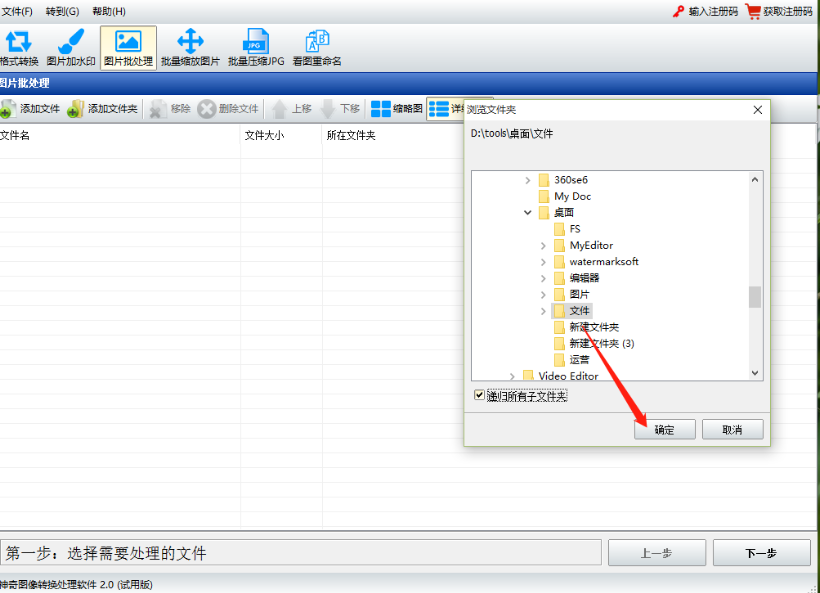This screenshot has width=820, height=593.
Task: Select the 图片加水印 watermark brush tool
Action: [71, 48]
